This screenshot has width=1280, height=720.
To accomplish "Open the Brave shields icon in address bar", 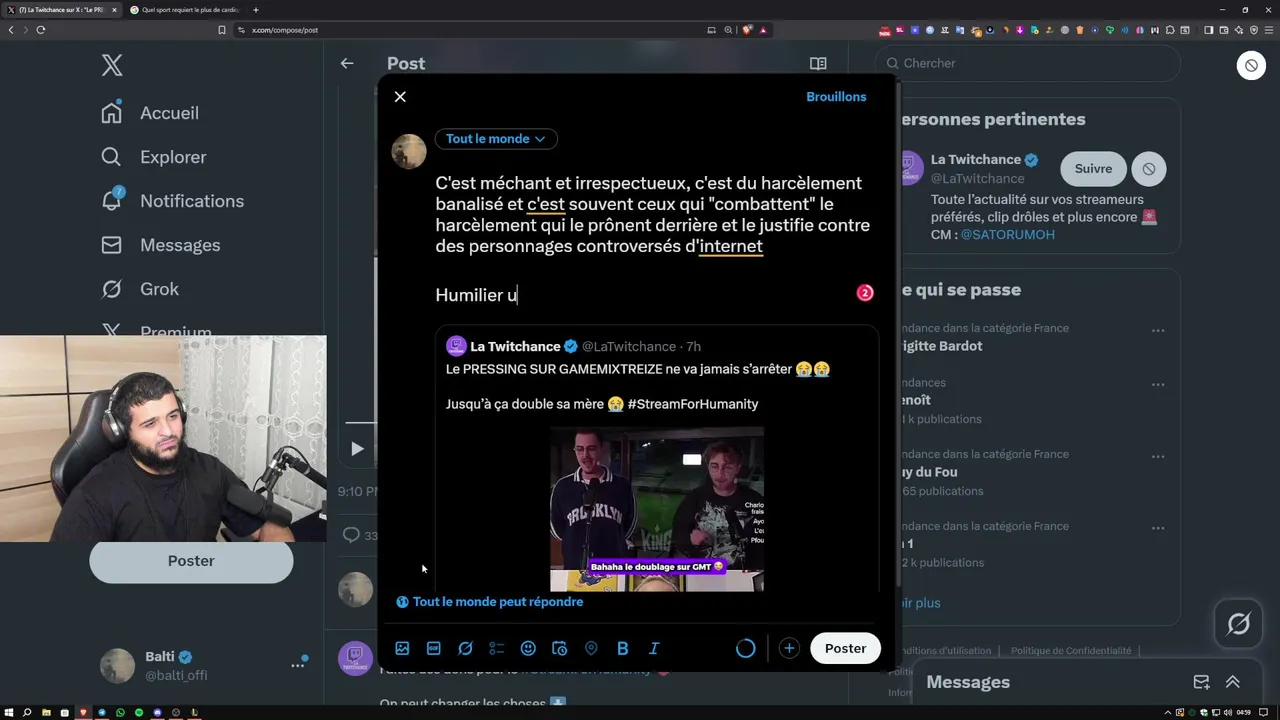I will tap(746, 30).
